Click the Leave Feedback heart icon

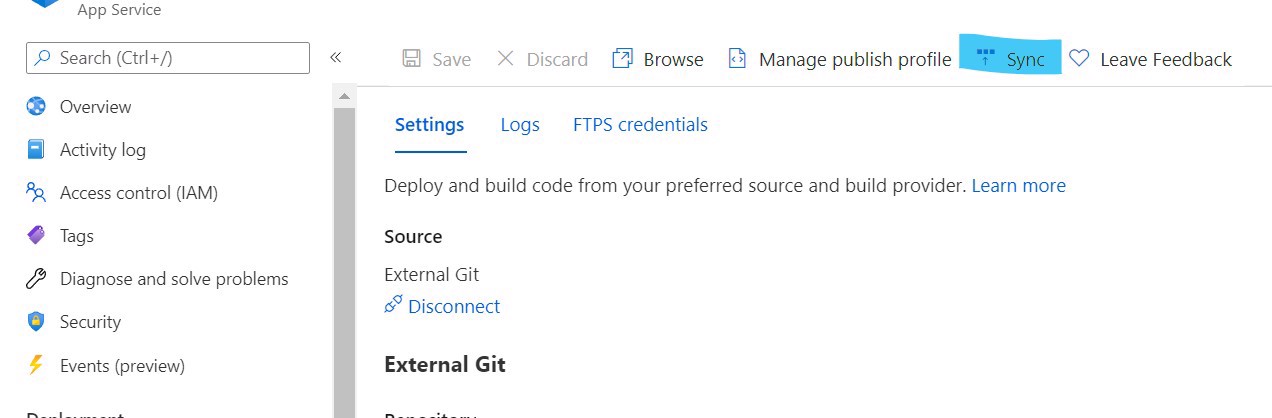(x=1078, y=59)
